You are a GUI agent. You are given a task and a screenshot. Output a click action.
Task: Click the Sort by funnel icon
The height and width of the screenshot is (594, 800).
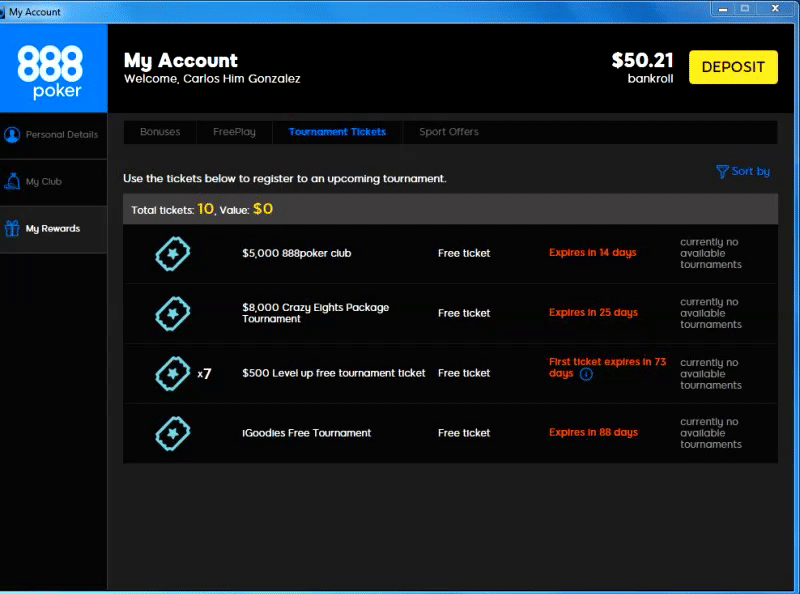(x=722, y=171)
